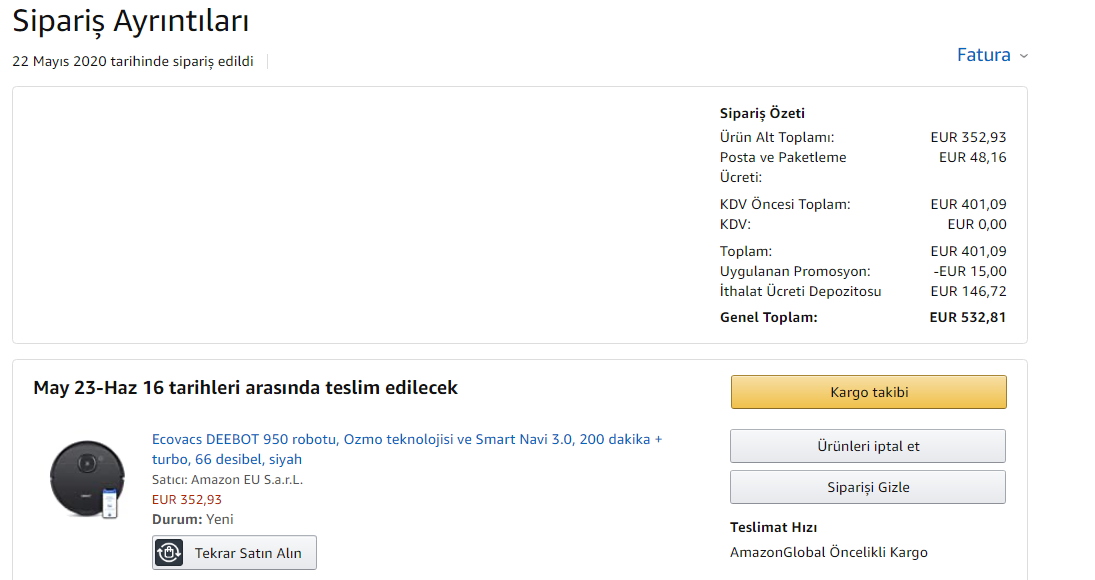1095x580 pixels.
Task: Click the Sipariş Özeti heading
Action: point(763,113)
